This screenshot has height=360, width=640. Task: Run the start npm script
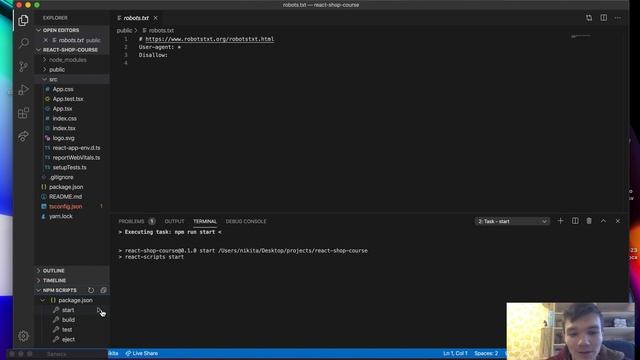click(x=68, y=310)
